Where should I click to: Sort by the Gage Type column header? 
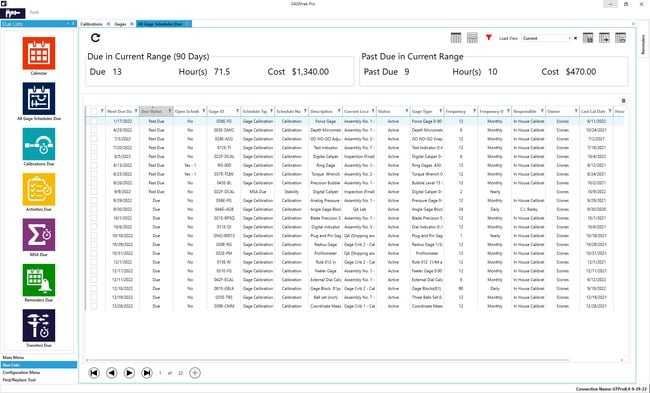[422, 111]
